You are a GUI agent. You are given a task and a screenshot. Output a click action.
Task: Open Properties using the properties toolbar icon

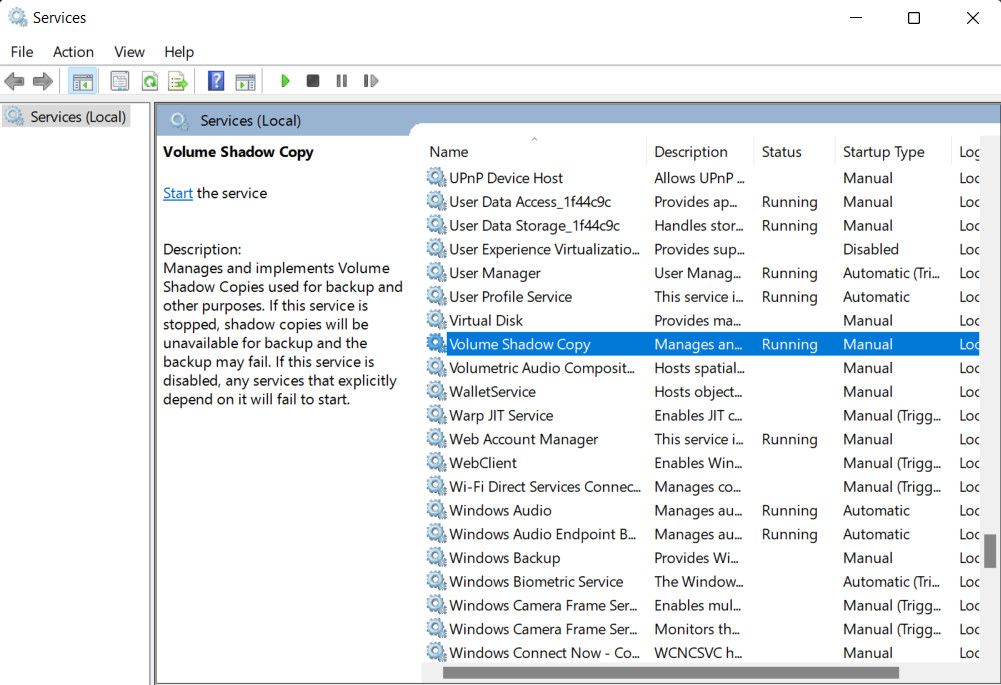120,81
